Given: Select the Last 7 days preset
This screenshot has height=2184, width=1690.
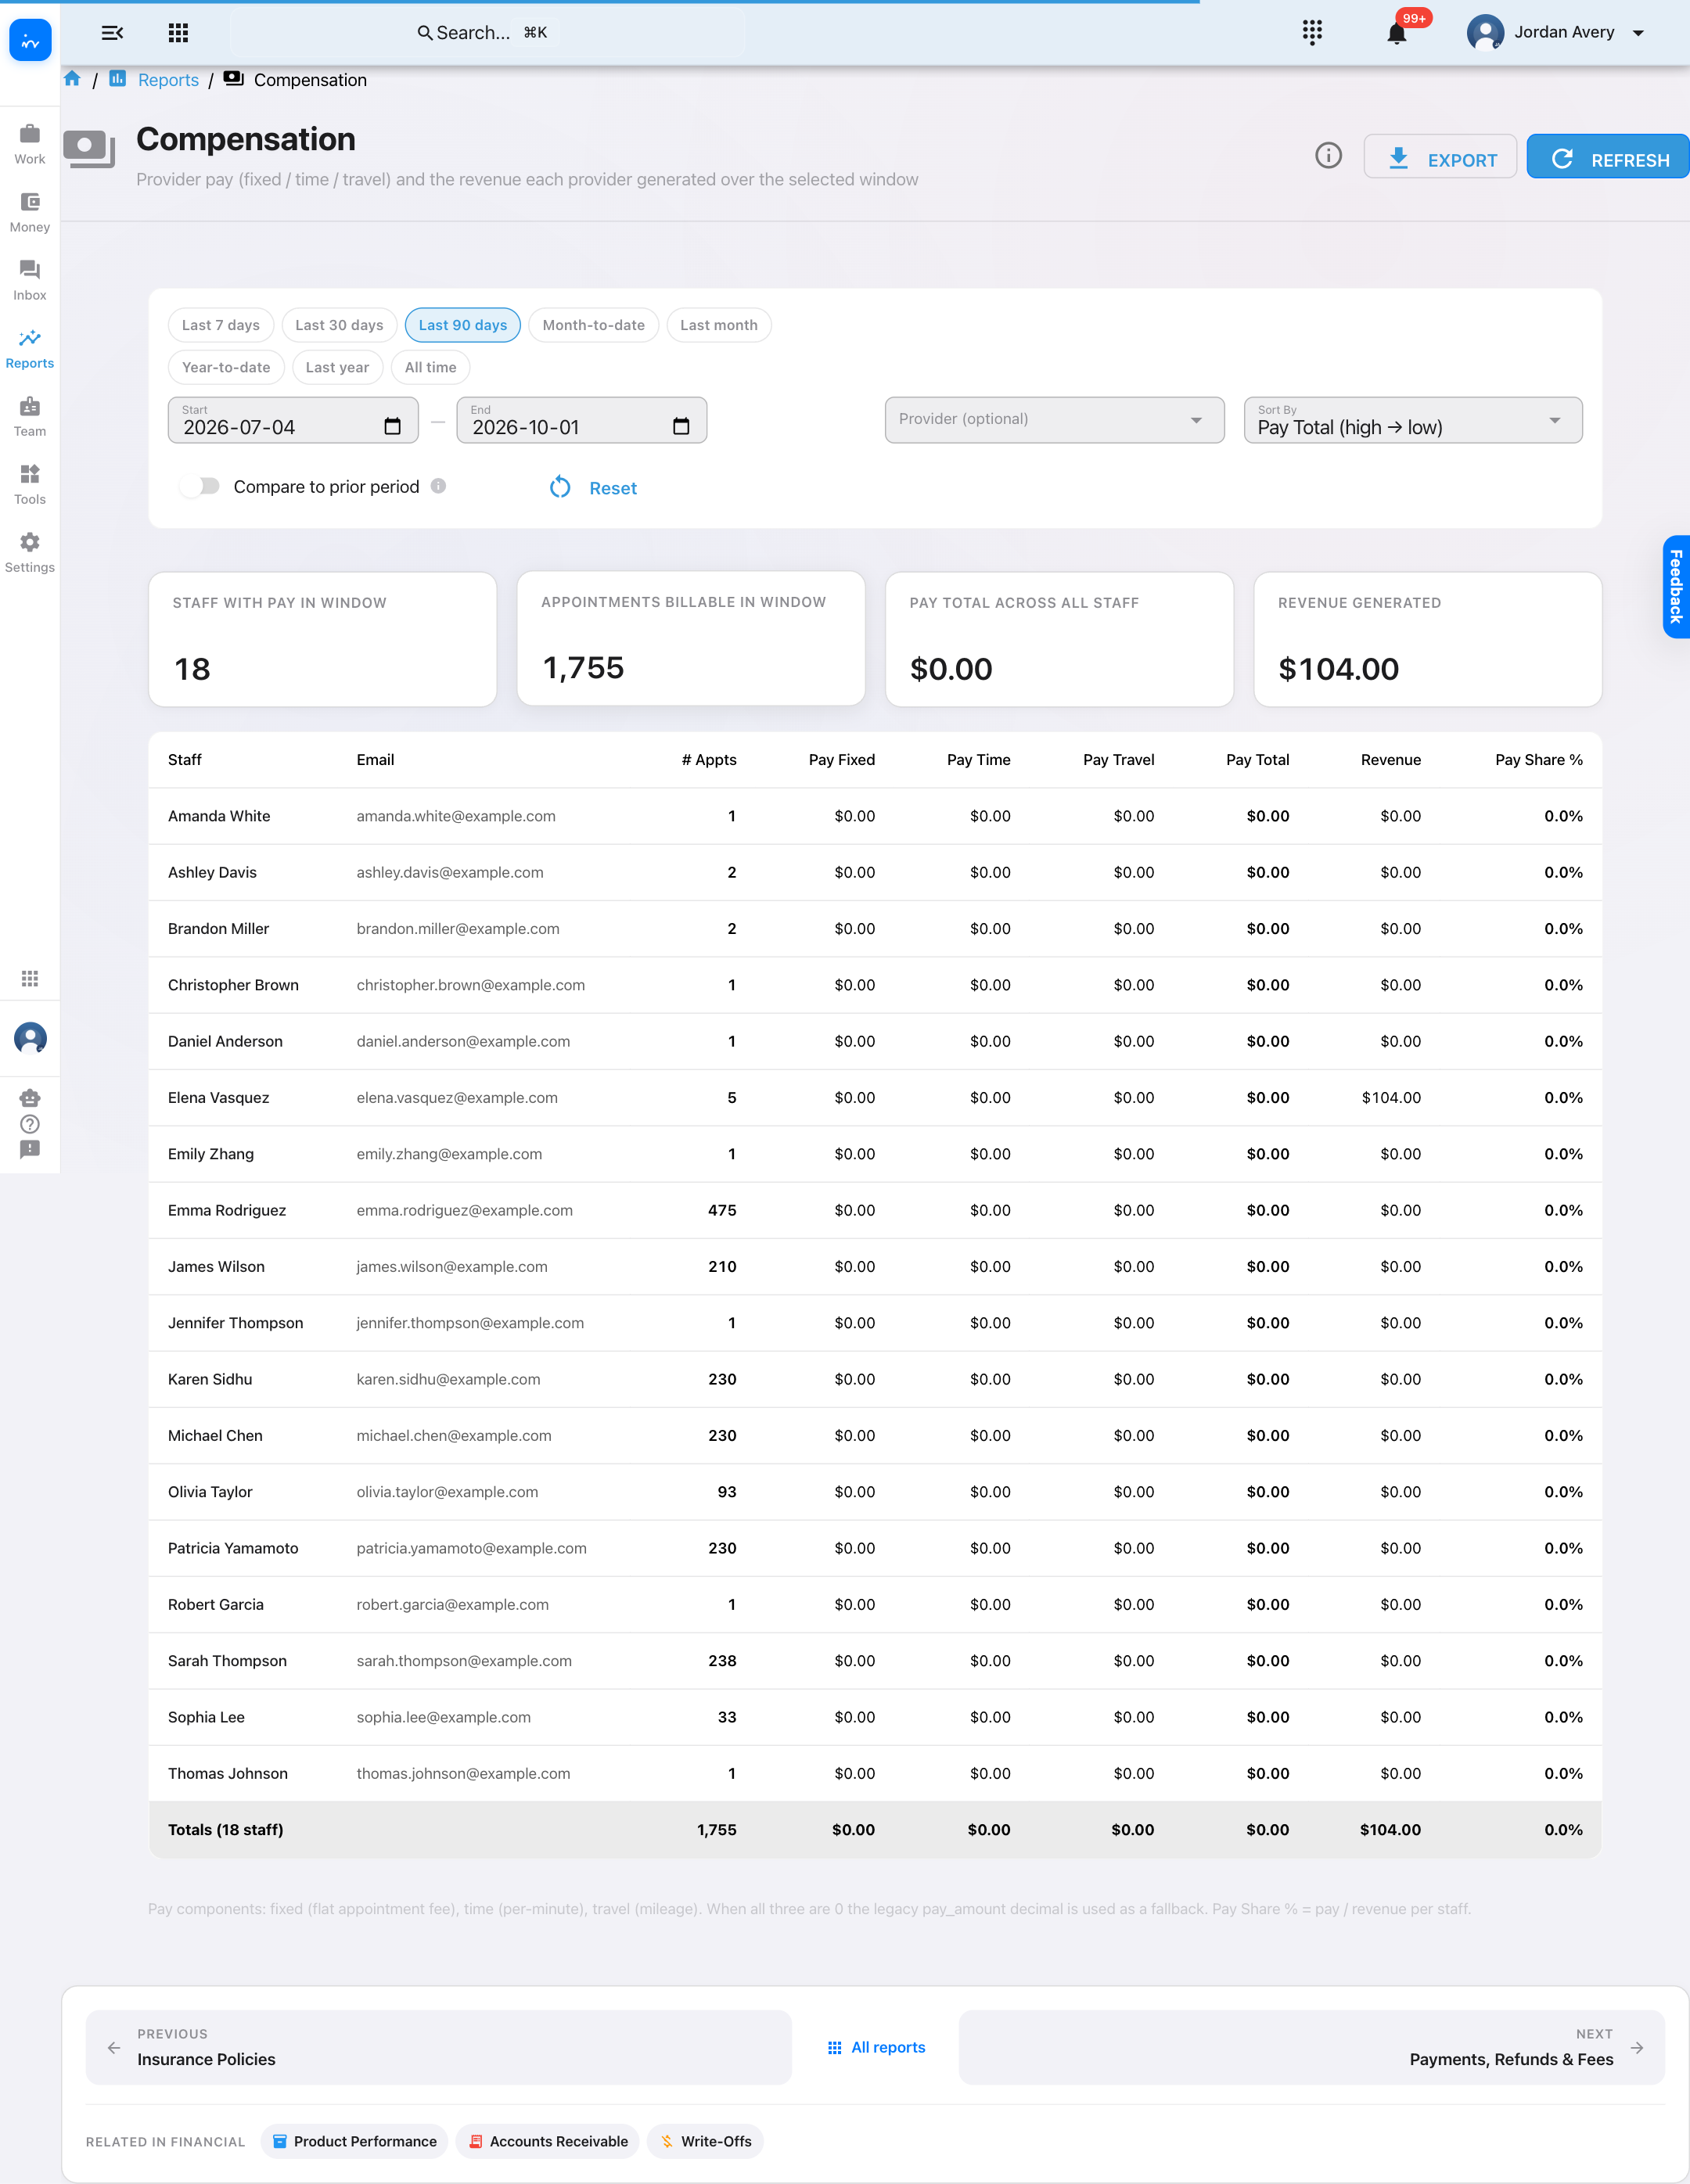Looking at the screenshot, I should point(221,325).
